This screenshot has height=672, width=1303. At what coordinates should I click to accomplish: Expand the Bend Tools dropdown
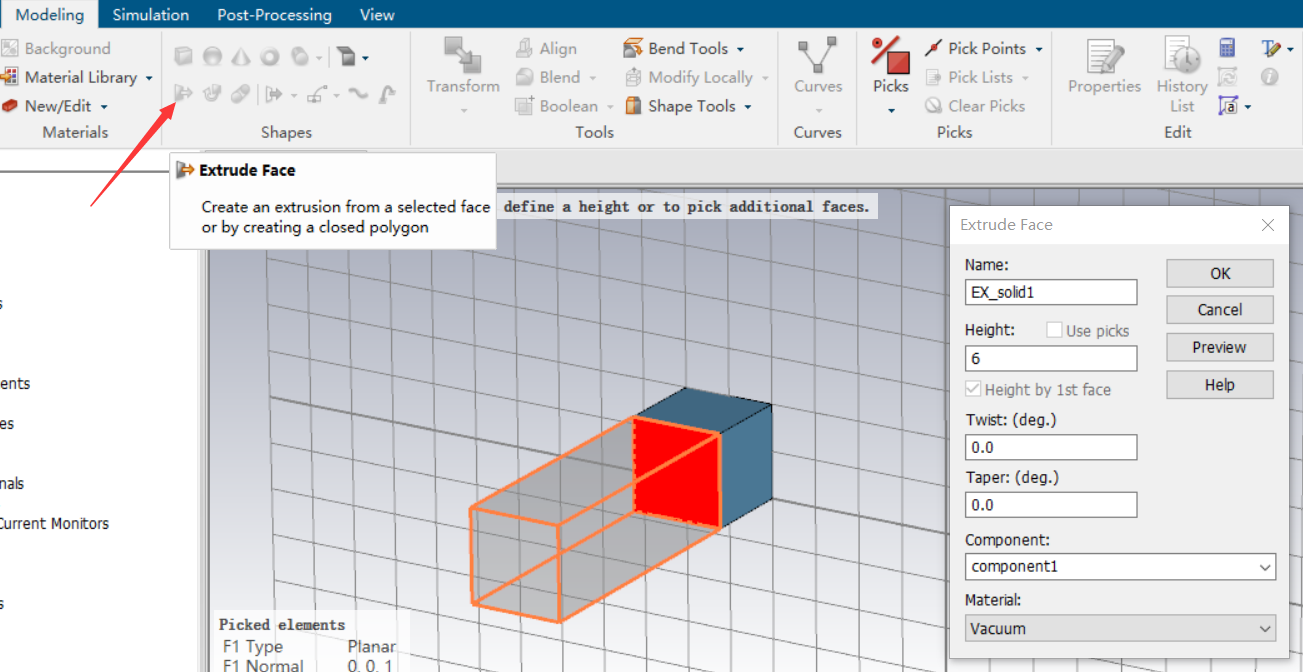pyautogui.click(x=740, y=49)
